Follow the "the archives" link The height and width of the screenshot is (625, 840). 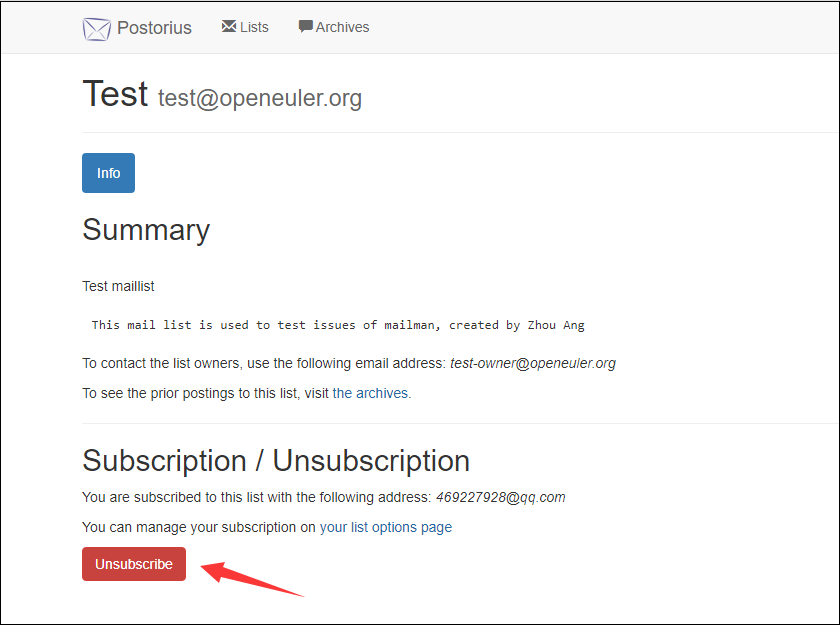point(371,393)
